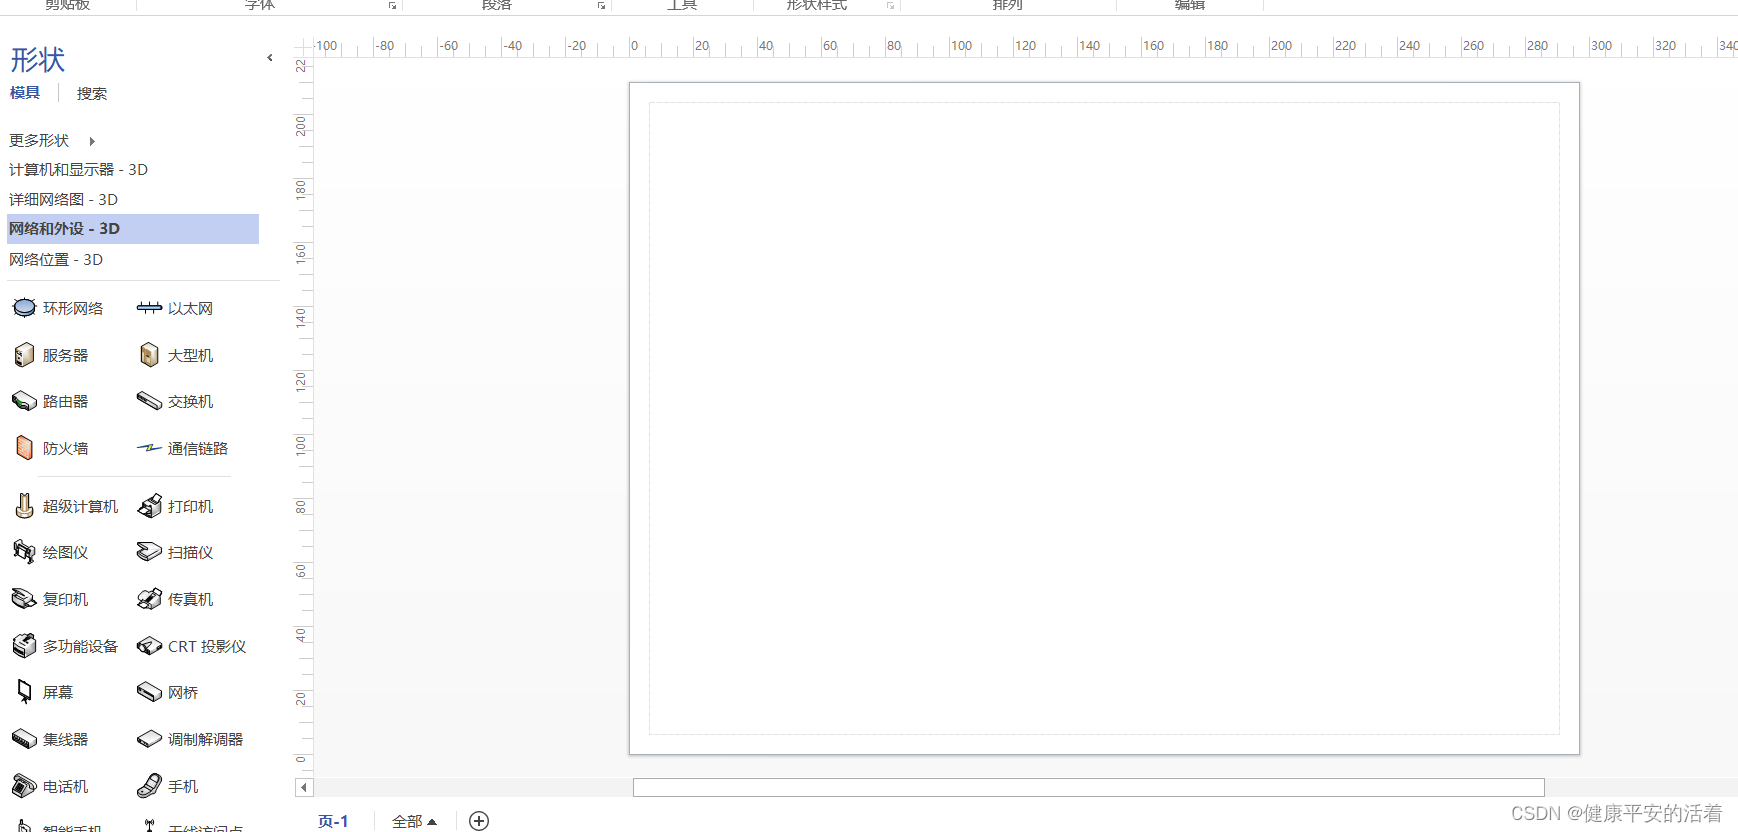Pick the 手机 mobile phone shape

tap(167, 786)
